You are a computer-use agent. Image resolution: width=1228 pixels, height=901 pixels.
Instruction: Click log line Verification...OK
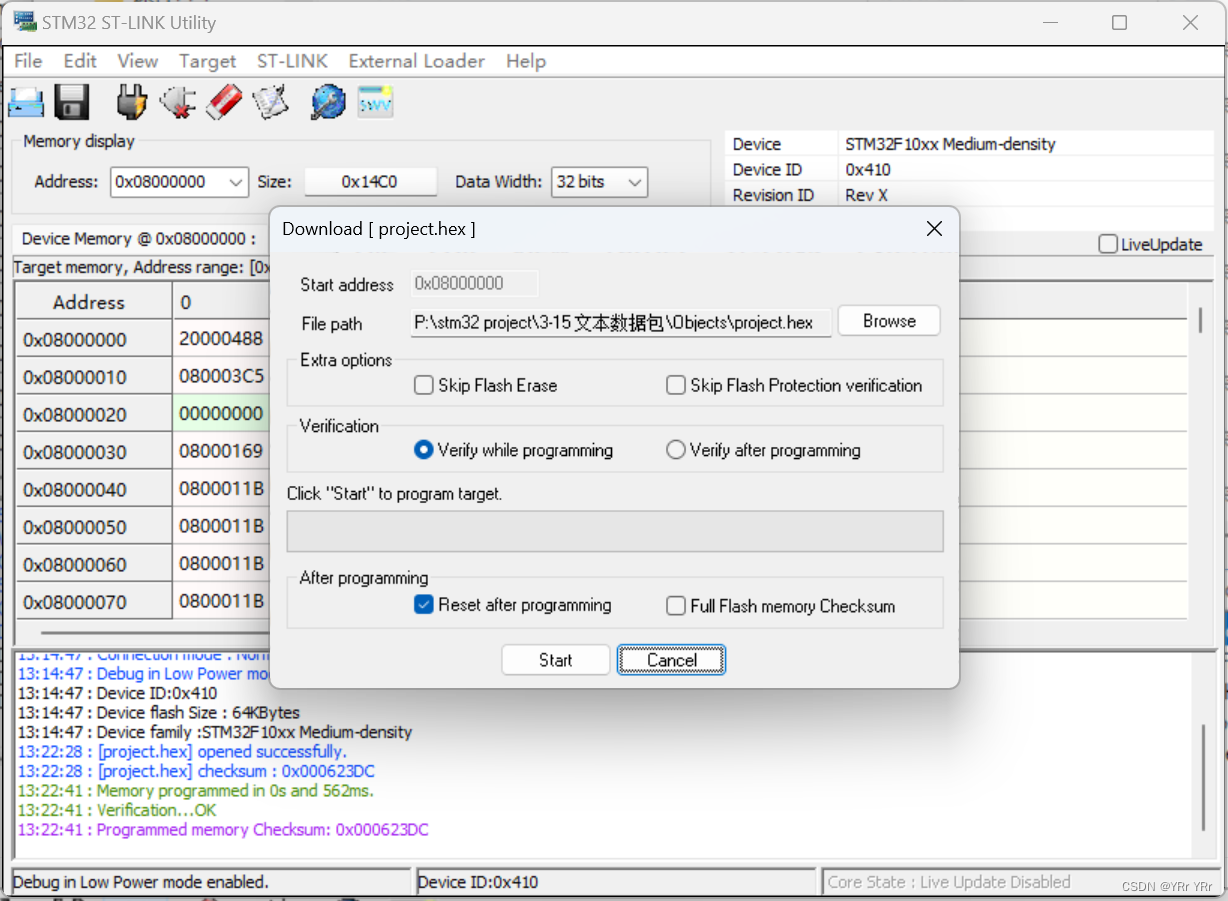[117, 810]
